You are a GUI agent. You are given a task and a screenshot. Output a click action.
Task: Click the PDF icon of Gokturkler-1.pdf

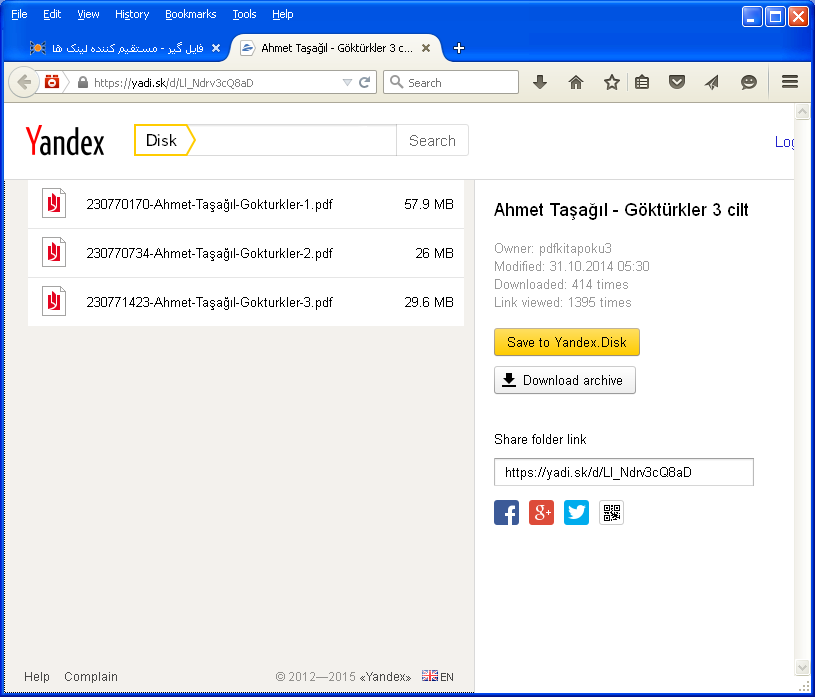[x=54, y=203]
